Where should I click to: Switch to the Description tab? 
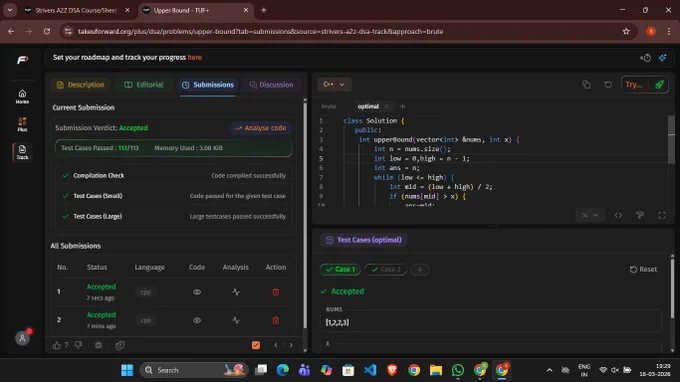[80, 85]
